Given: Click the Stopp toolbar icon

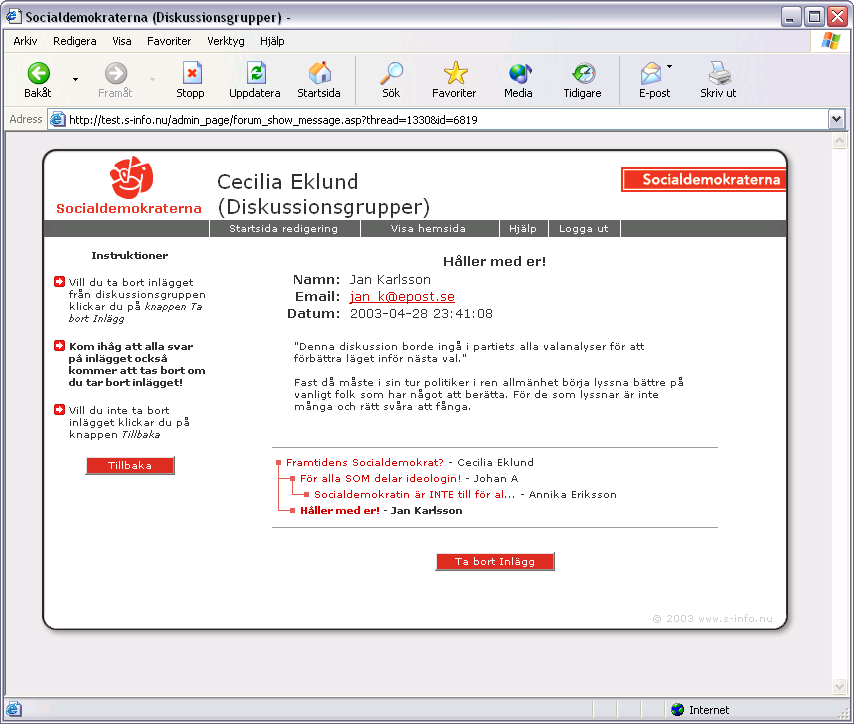Looking at the screenshot, I should pos(191,73).
